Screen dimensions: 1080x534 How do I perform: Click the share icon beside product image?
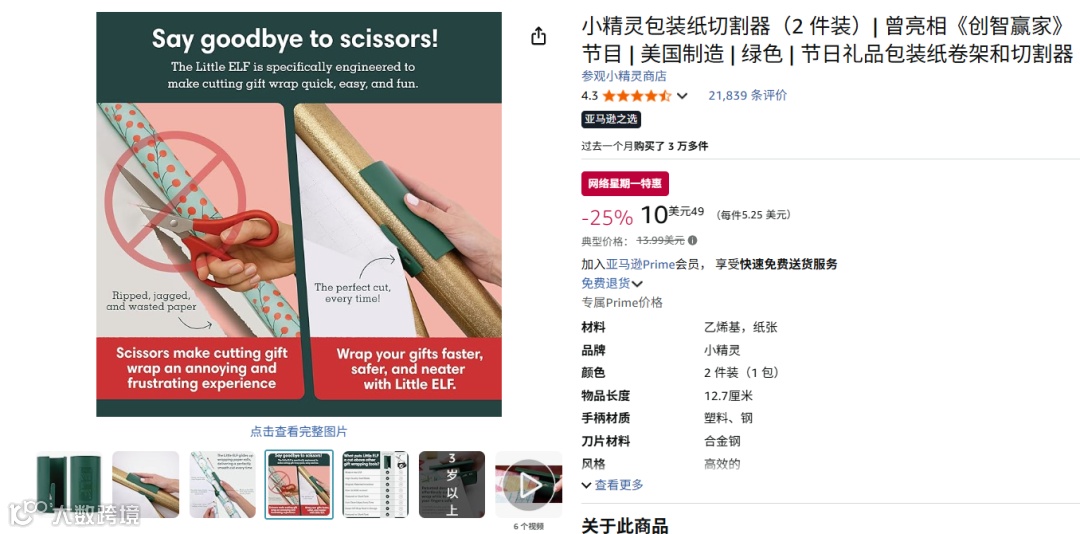pos(539,36)
